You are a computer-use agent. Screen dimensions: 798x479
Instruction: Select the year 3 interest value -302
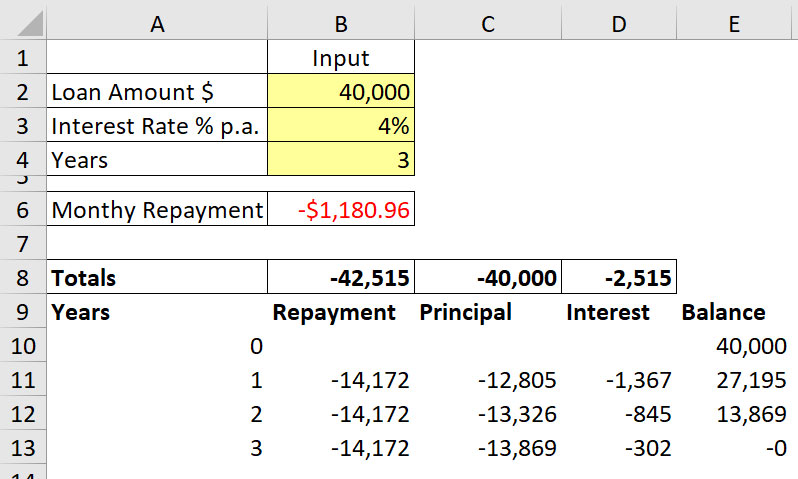pos(619,448)
